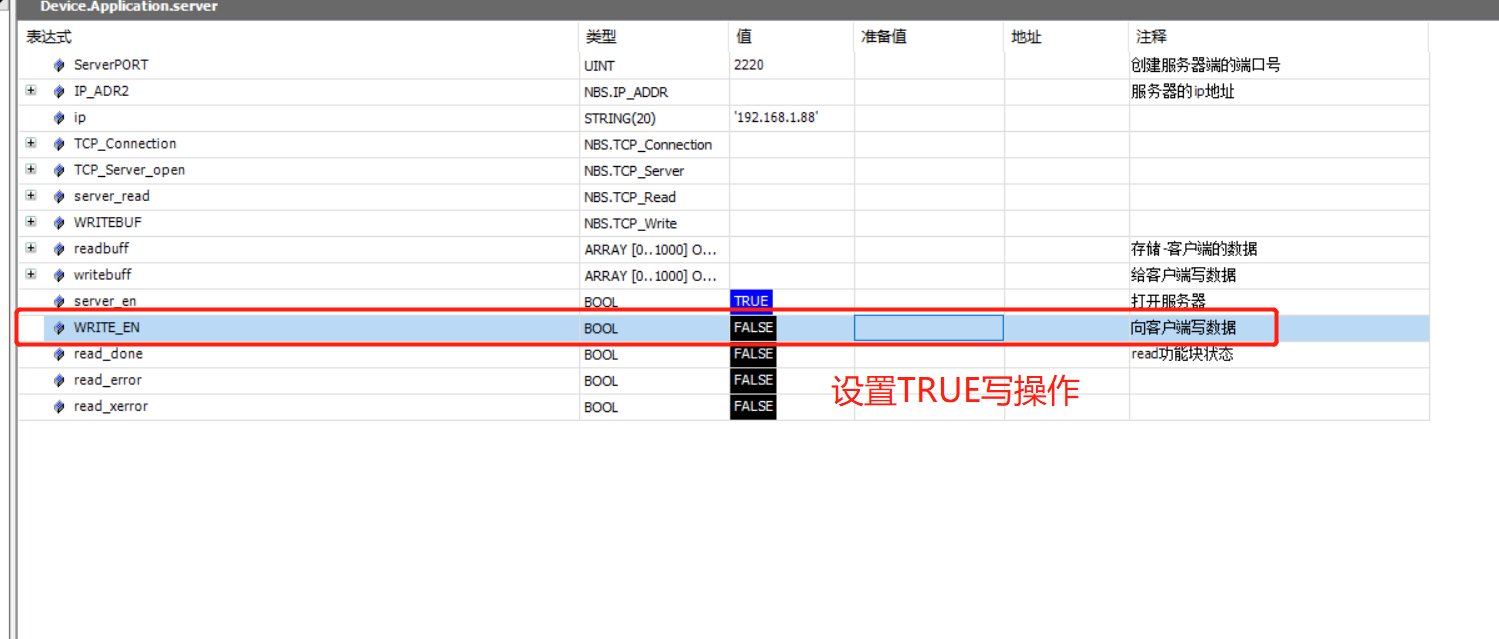The width and height of the screenshot is (1499, 639).
Task: Select the WRITE_EN expression name
Action: [107, 327]
